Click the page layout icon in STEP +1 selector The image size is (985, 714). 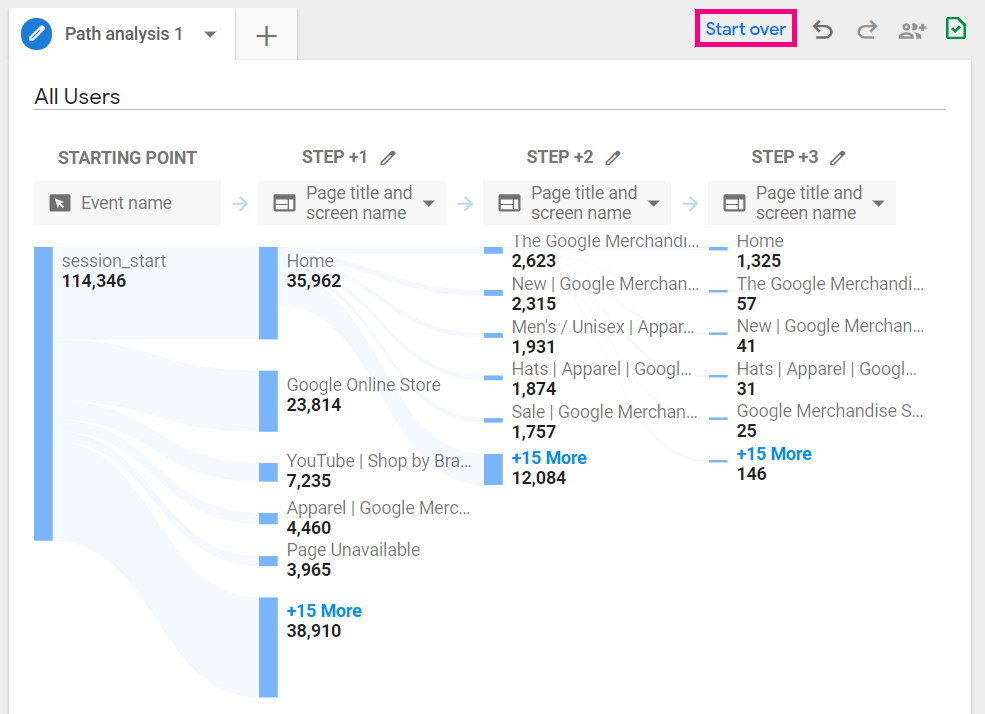(x=285, y=203)
